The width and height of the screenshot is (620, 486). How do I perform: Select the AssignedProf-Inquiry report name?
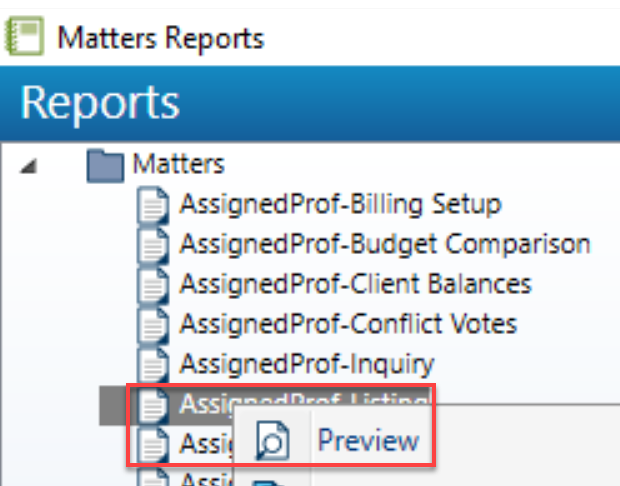[307, 365]
